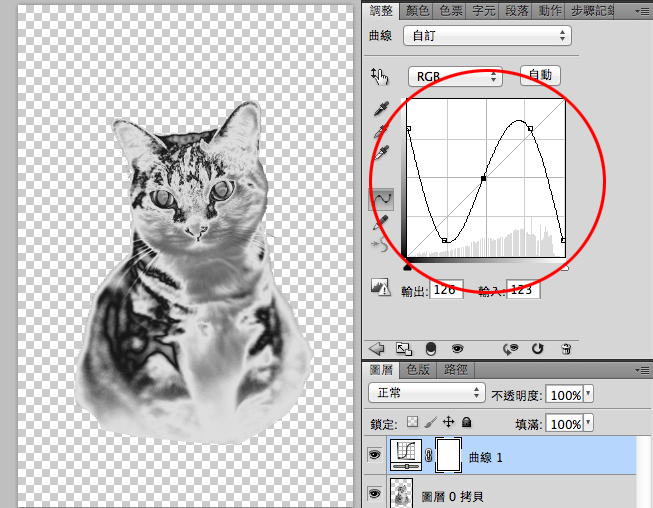This screenshot has height=508, width=653.
Task: Click the 圖層 0 拷貝 layer name
Action: [x=452, y=496]
